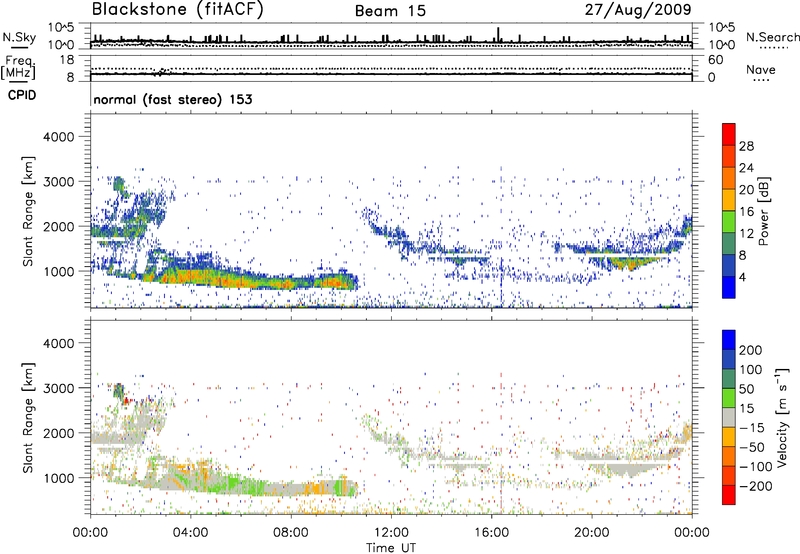
Task: Click the 27/Aug/2009 date label
Action: (x=638, y=9)
